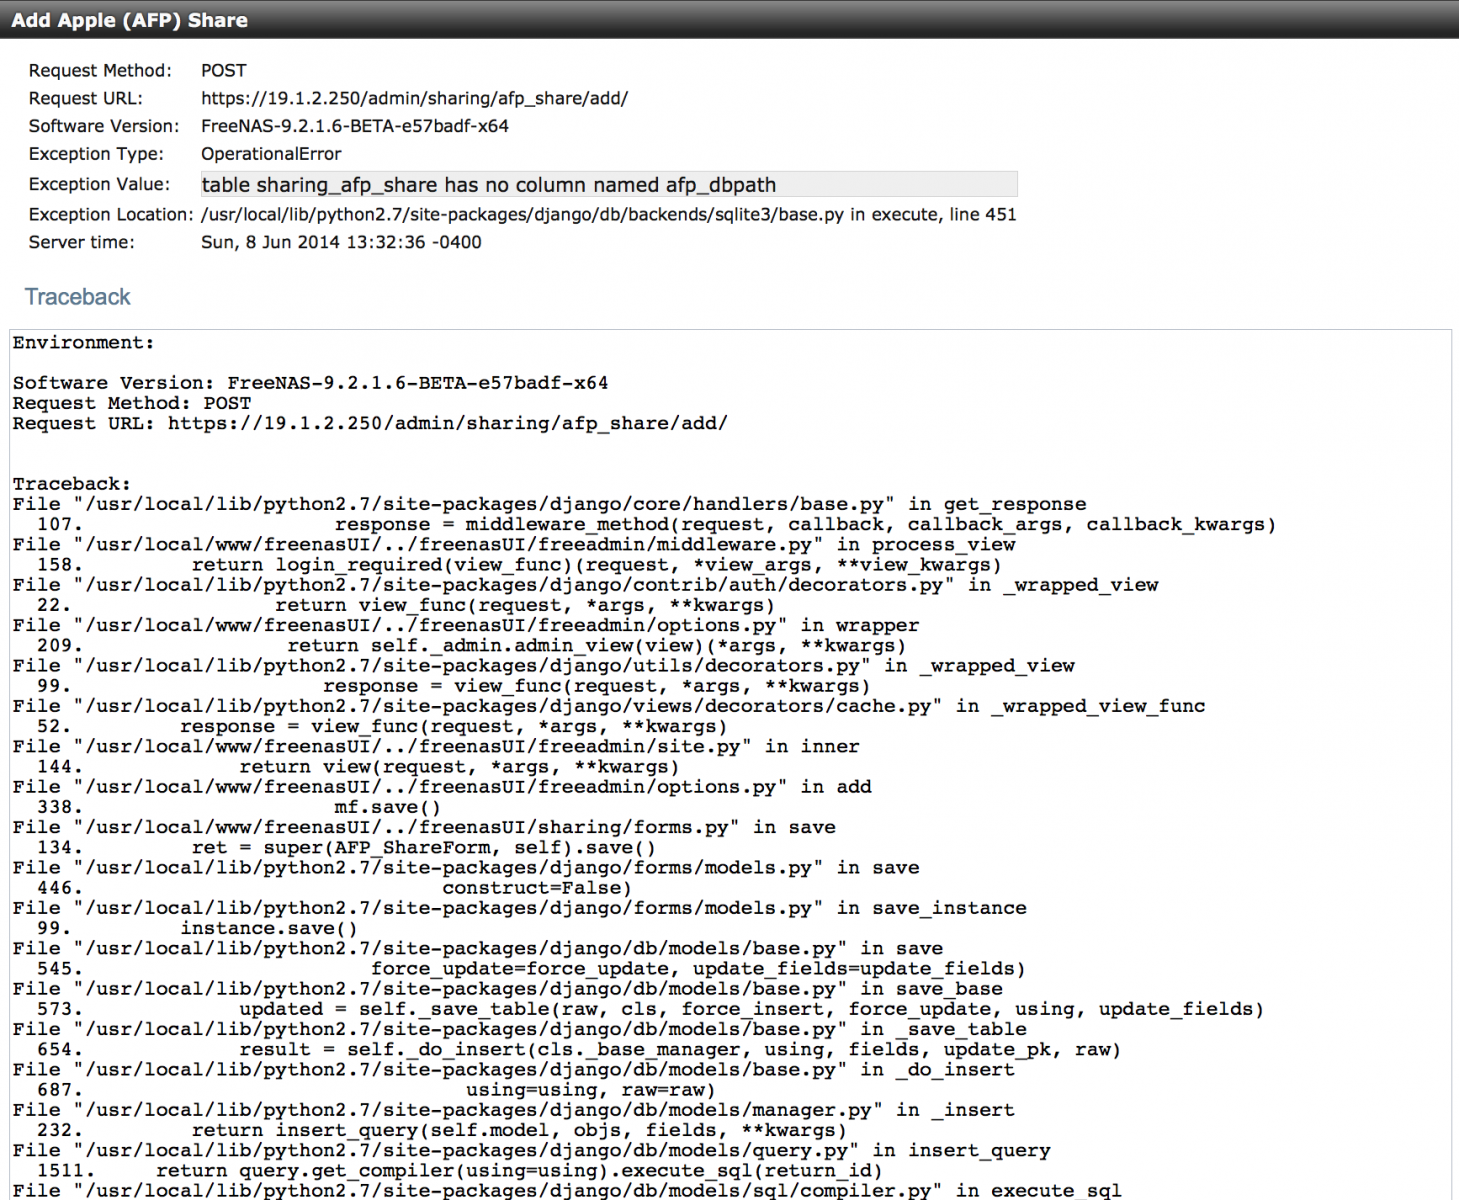Click the traceback line 'in _wrapped_view_func'
1459x1200 pixels.
608,706
